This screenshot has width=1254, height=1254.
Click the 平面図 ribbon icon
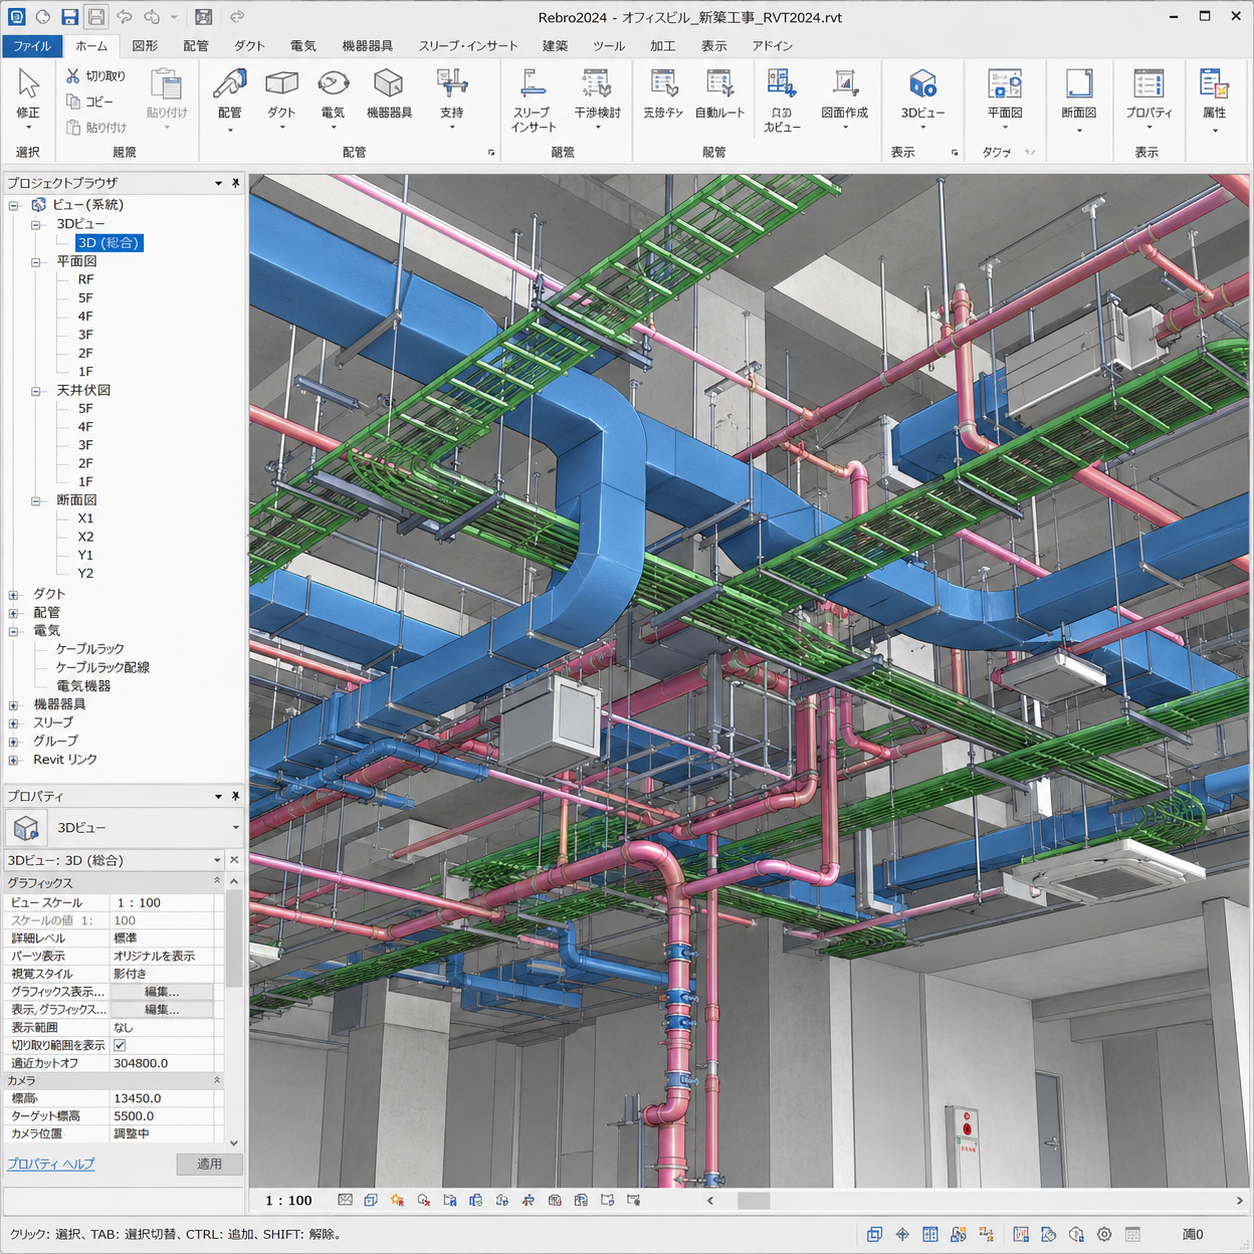pyautogui.click(x=1005, y=84)
